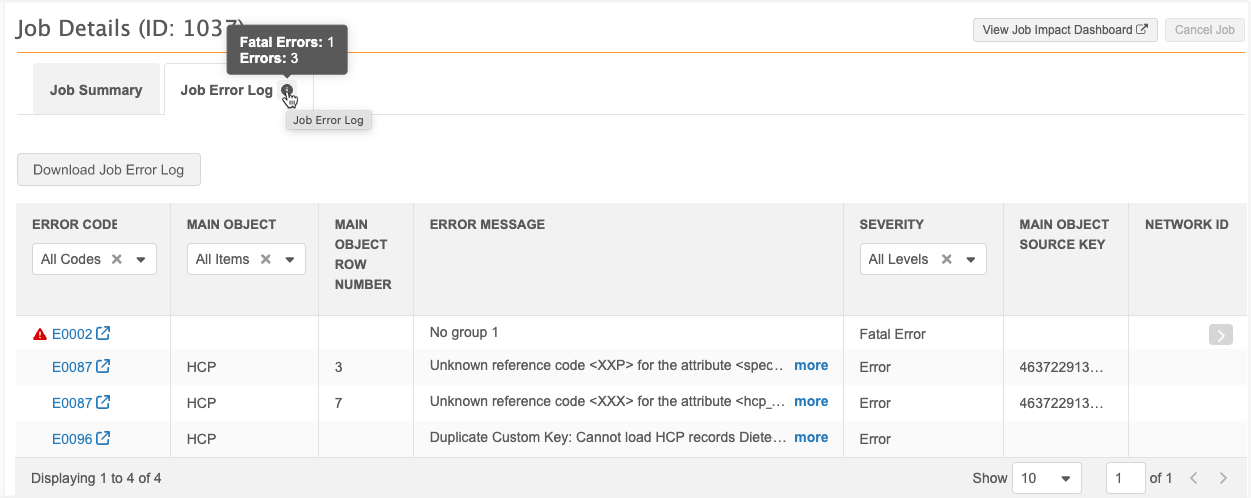
Task: Click View Job Impact Dashboard button
Action: [1065, 30]
